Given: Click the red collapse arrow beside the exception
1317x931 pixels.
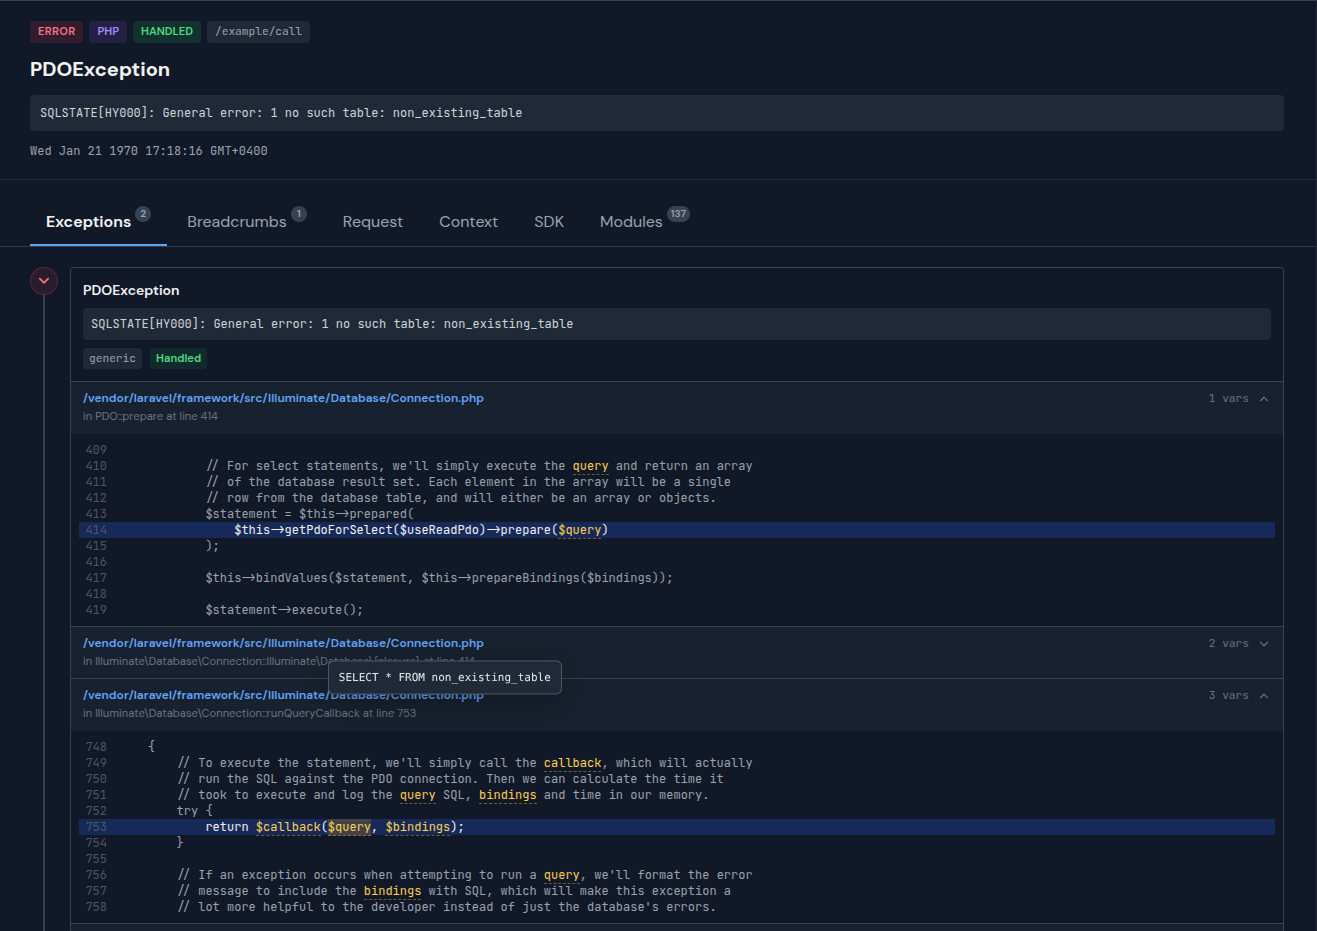Looking at the screenshot, I should click(43, 281).
